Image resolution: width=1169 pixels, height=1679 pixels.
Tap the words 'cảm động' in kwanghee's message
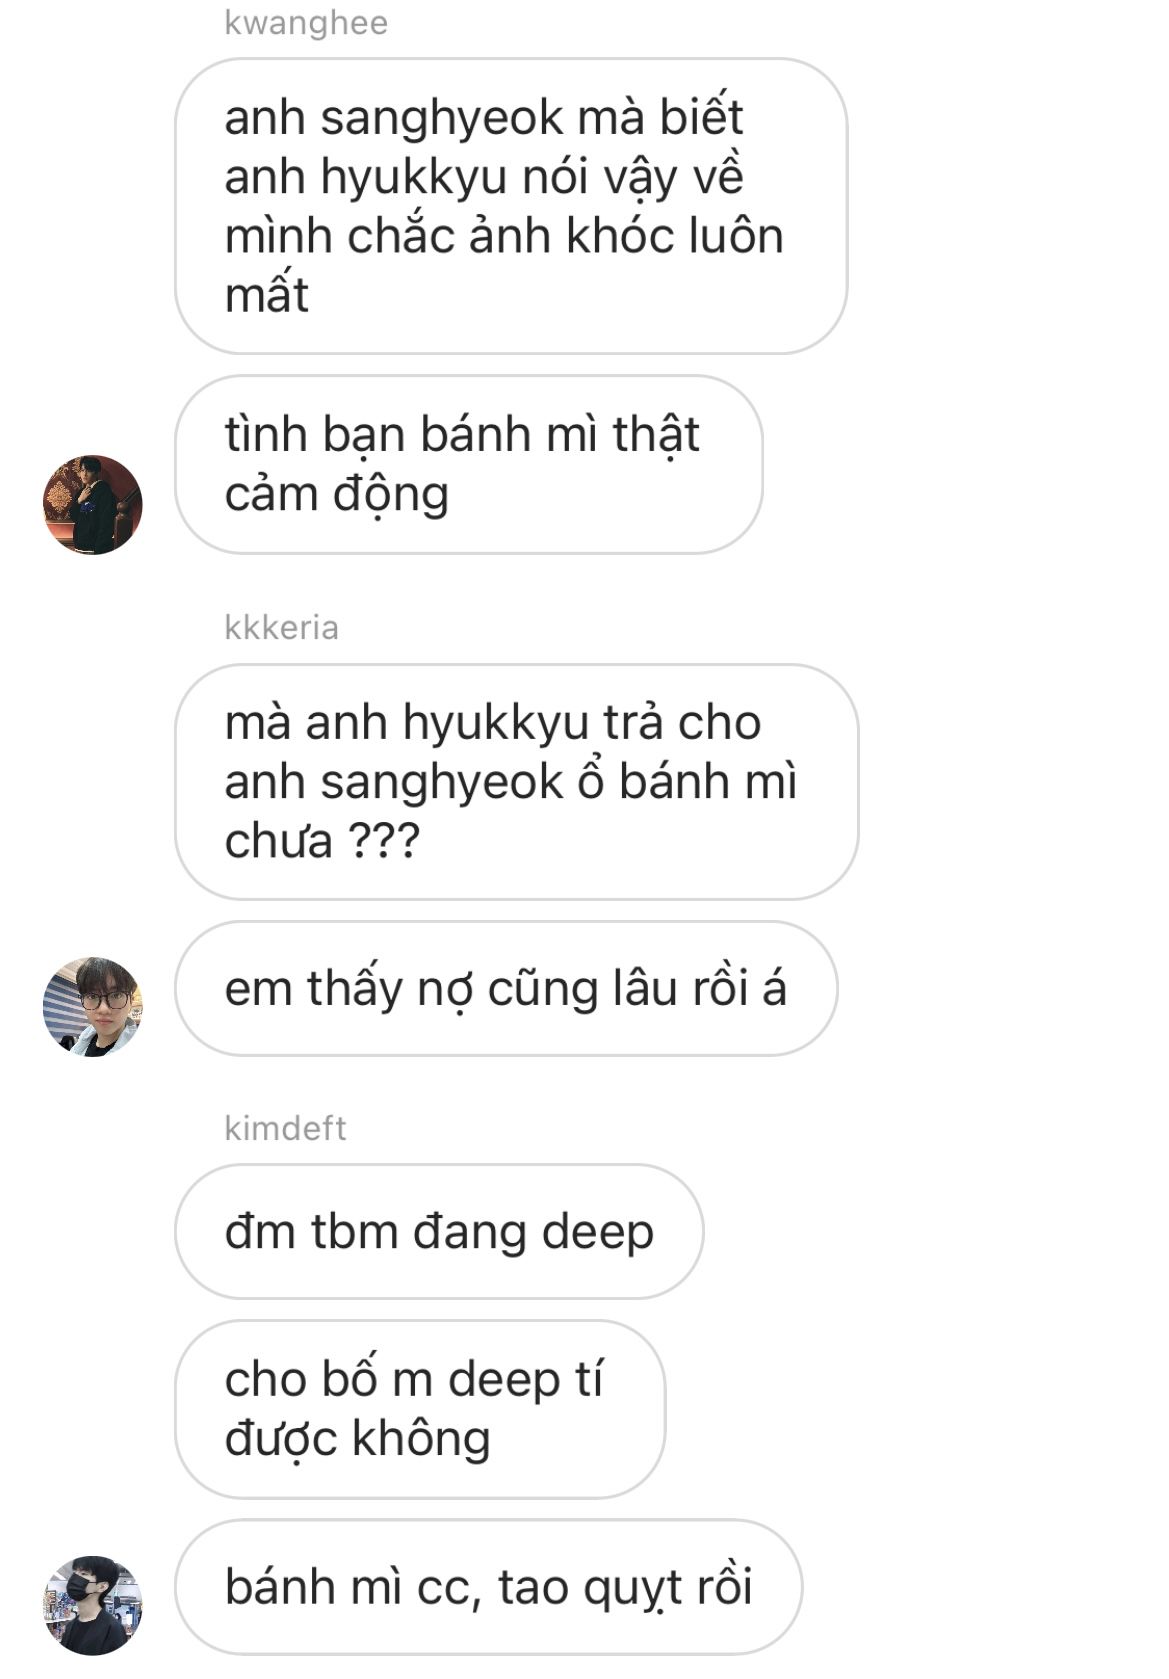click(x=337, y=494)
